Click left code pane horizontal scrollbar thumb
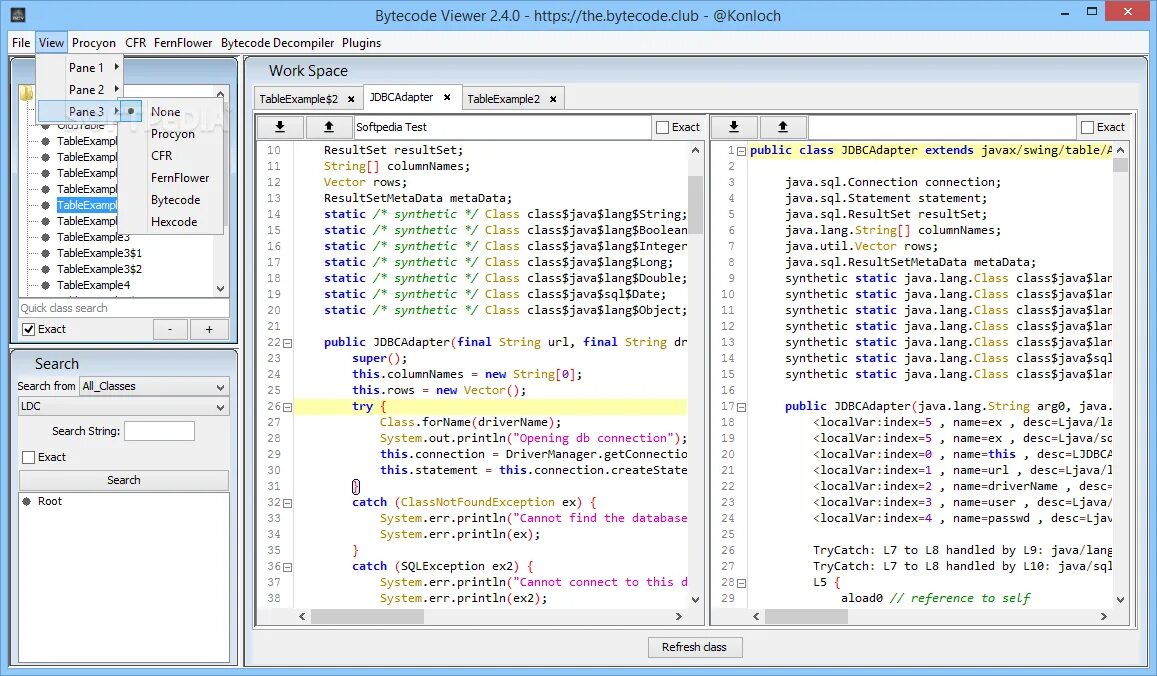 point(367,616)
